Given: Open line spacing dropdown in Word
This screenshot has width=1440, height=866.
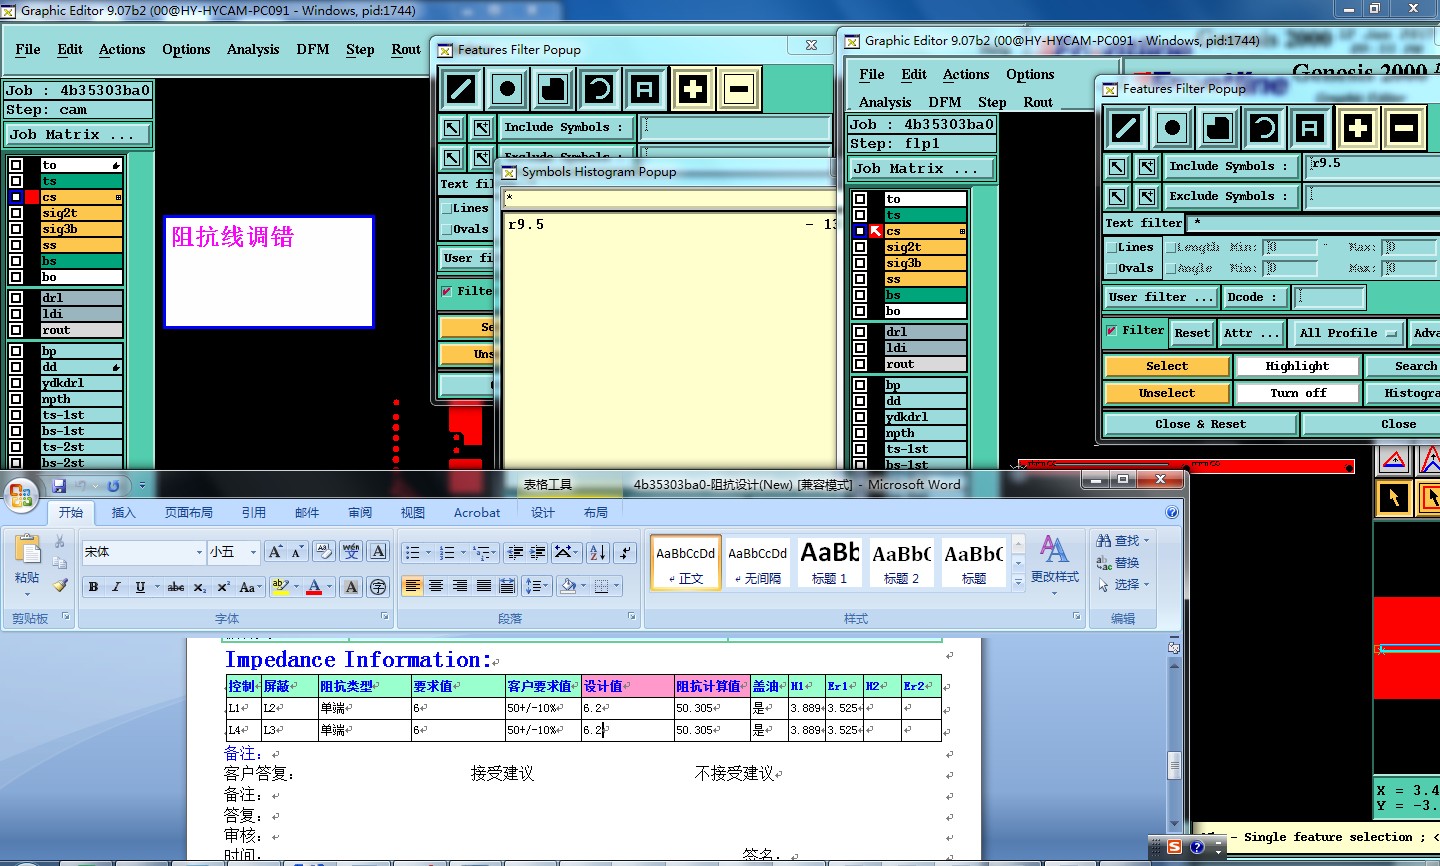Looking at the screenshot, I should tap(537, 586).
